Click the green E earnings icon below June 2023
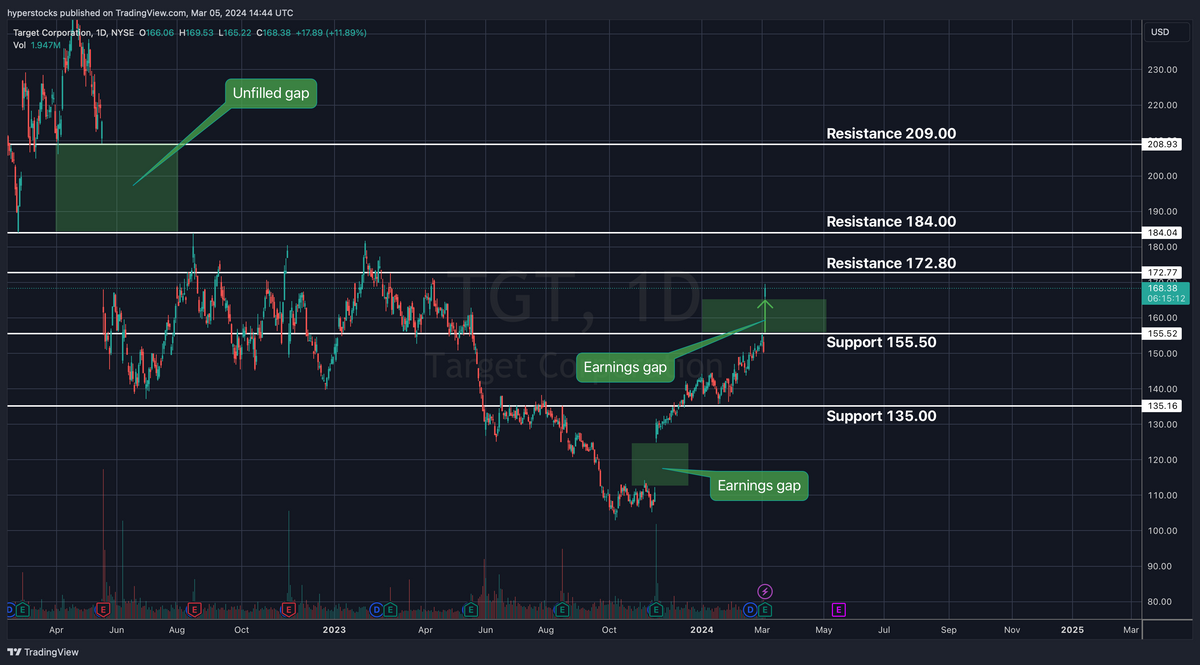This screenshot has width=1200, height=665. pyautogui.click(x=470, y=609)
